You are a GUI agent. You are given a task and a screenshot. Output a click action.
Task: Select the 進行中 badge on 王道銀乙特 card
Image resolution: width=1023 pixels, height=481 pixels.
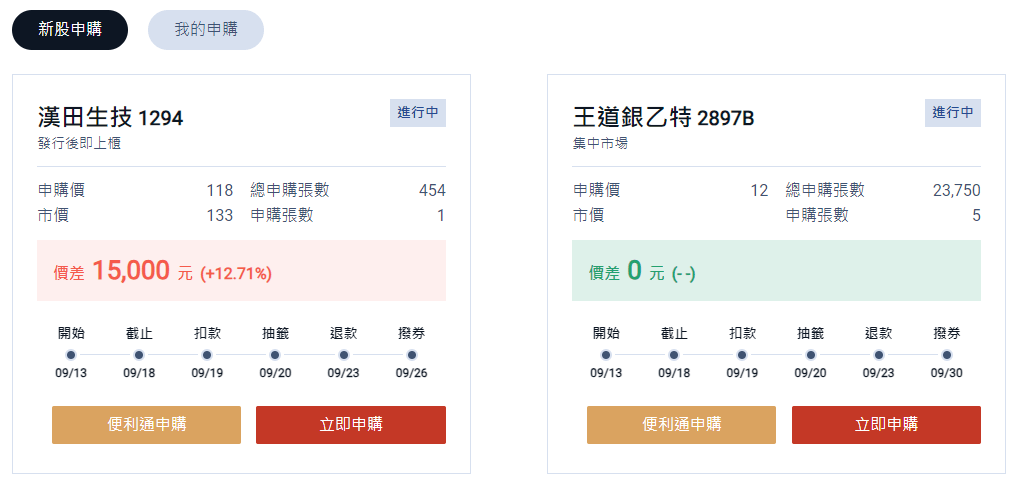(x=953, y=113)
